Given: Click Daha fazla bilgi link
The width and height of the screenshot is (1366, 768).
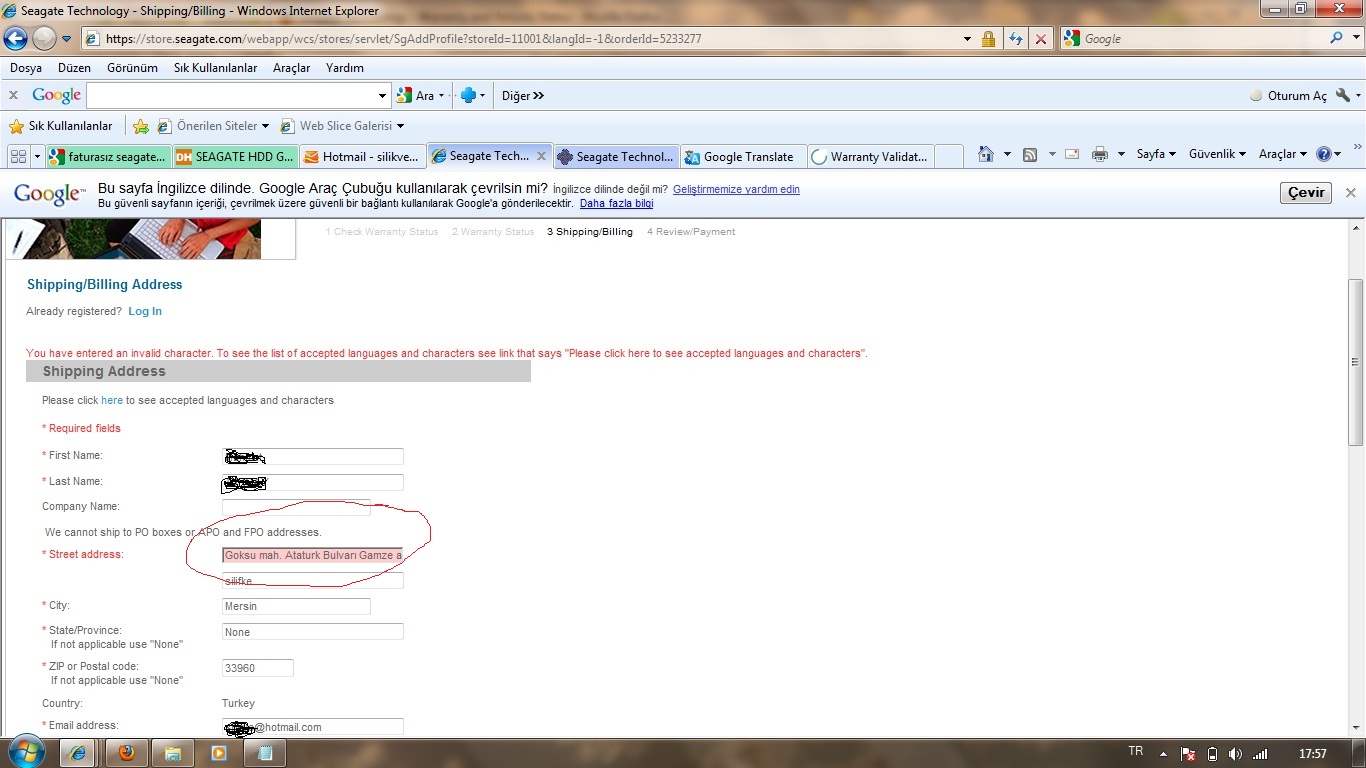Looking at the screenshot, I should pos(616,203).
